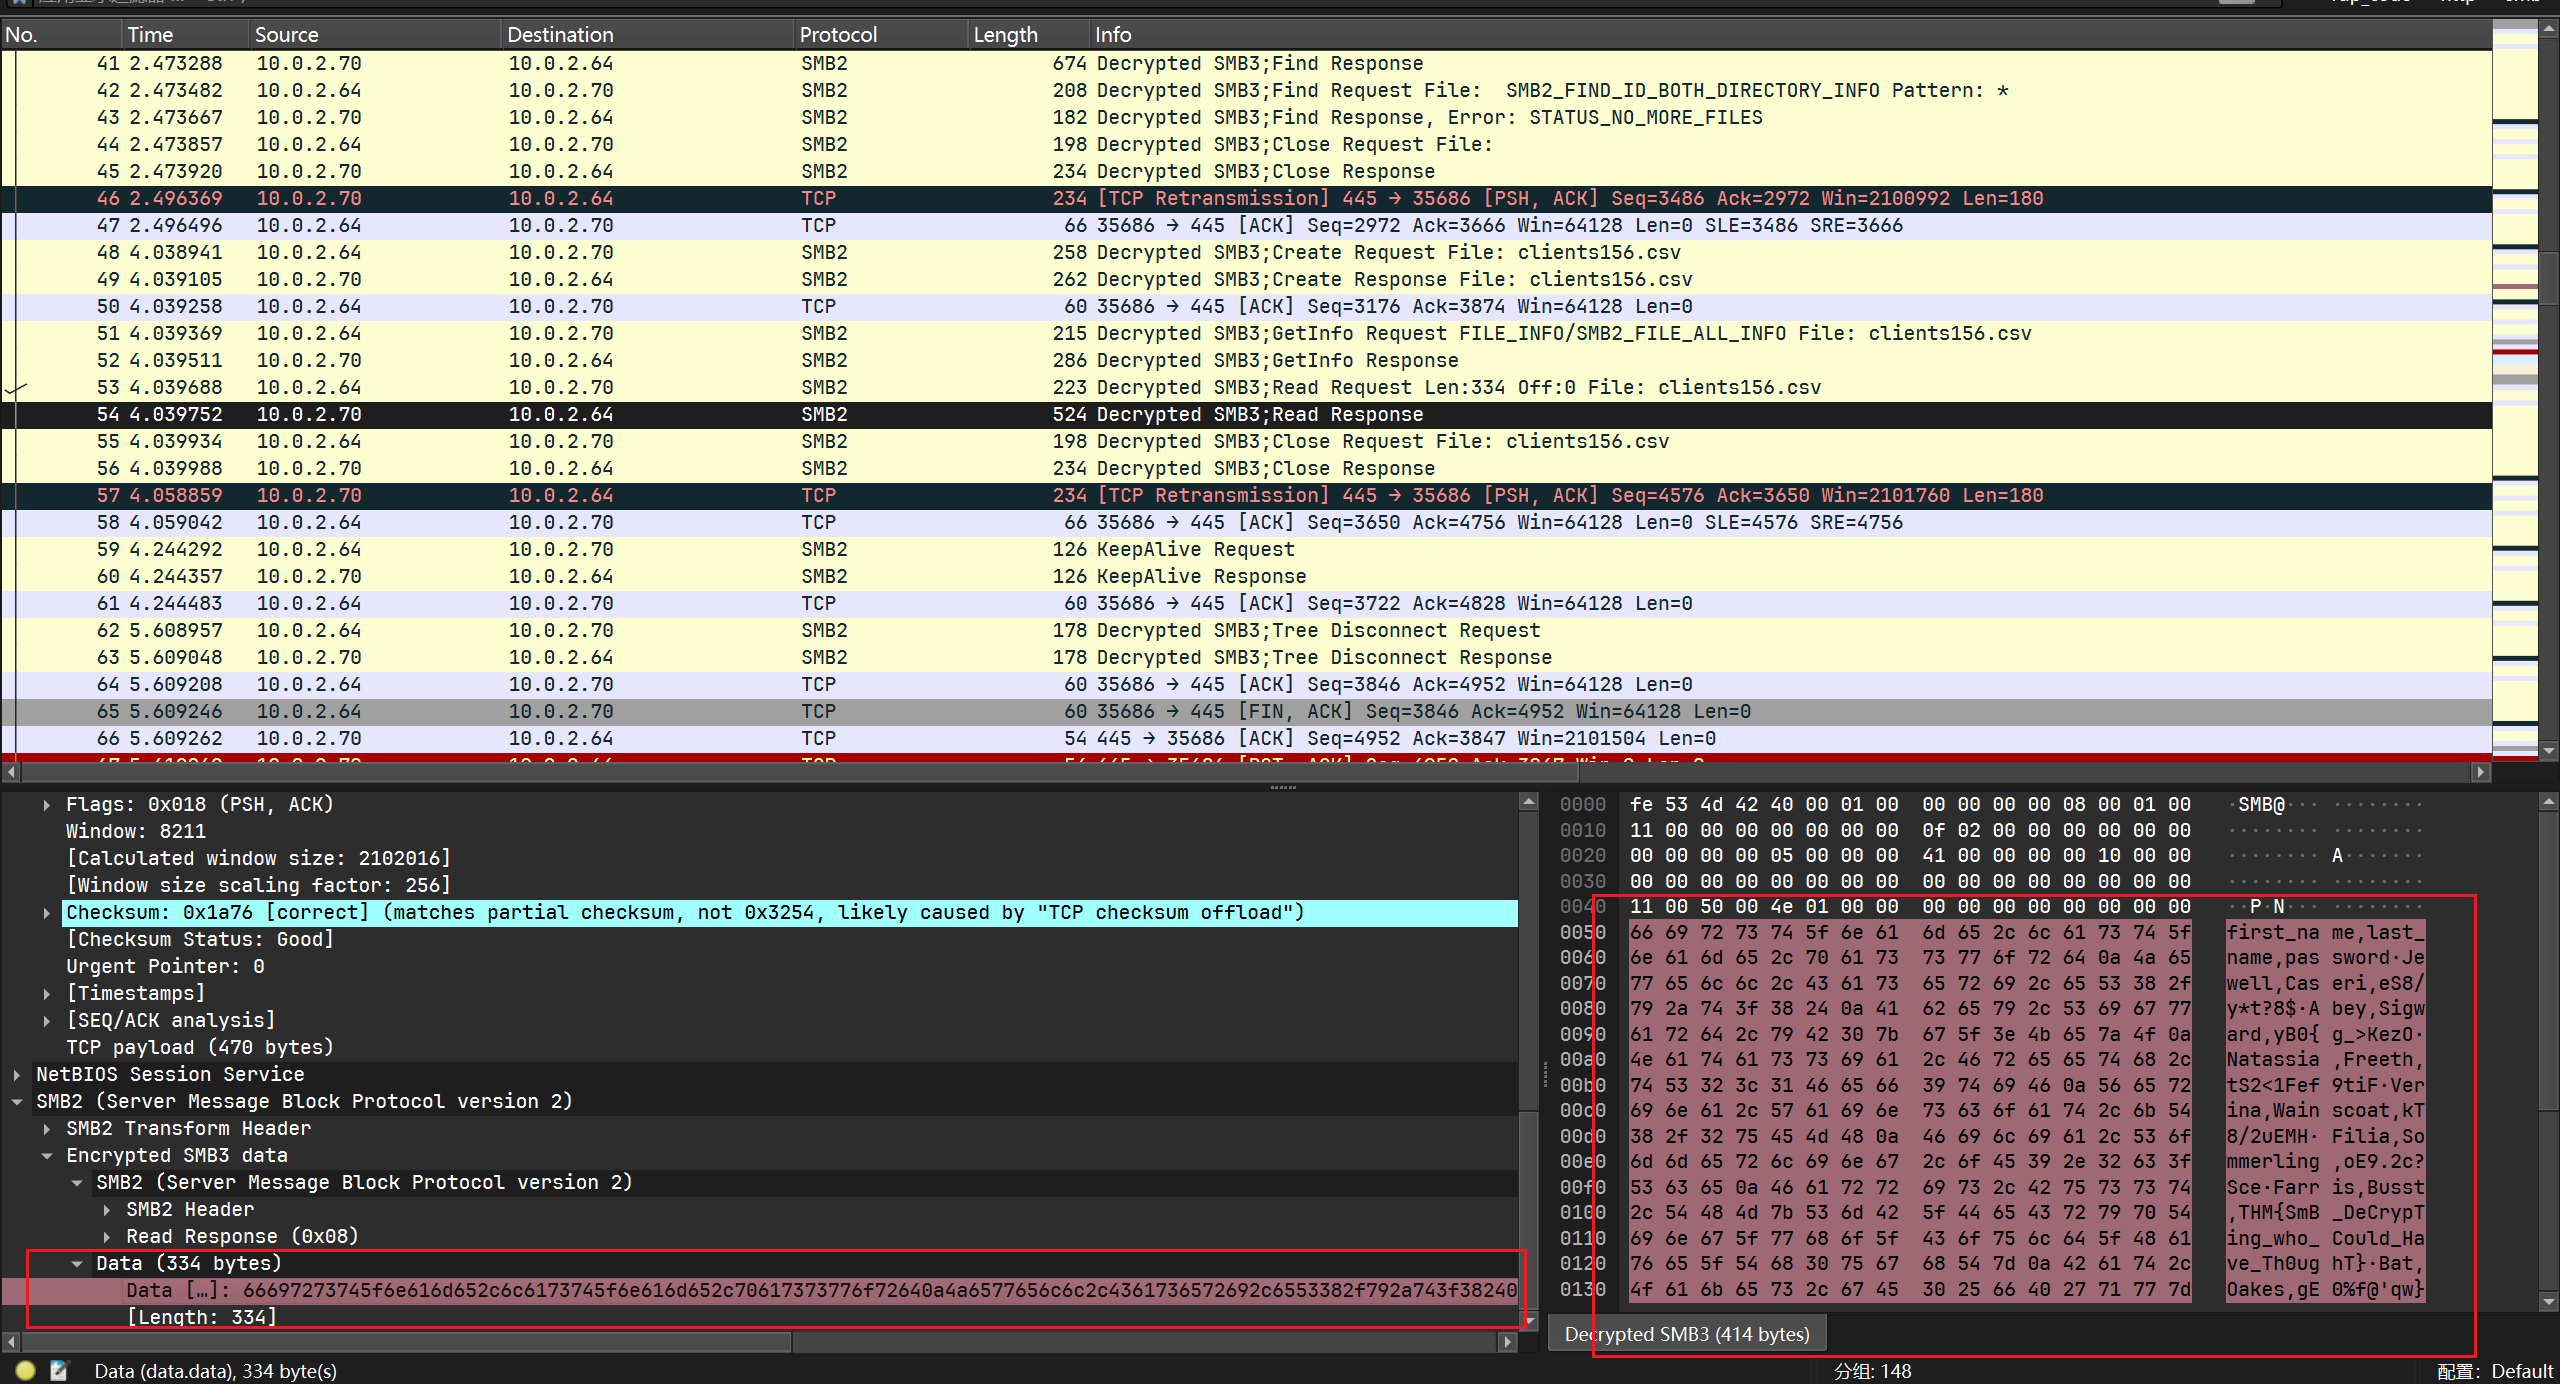The width and height of the screenshot is (2560, 1384).
Task: Expand the Read Response (0x08) node
Action: pos(107,1237)
